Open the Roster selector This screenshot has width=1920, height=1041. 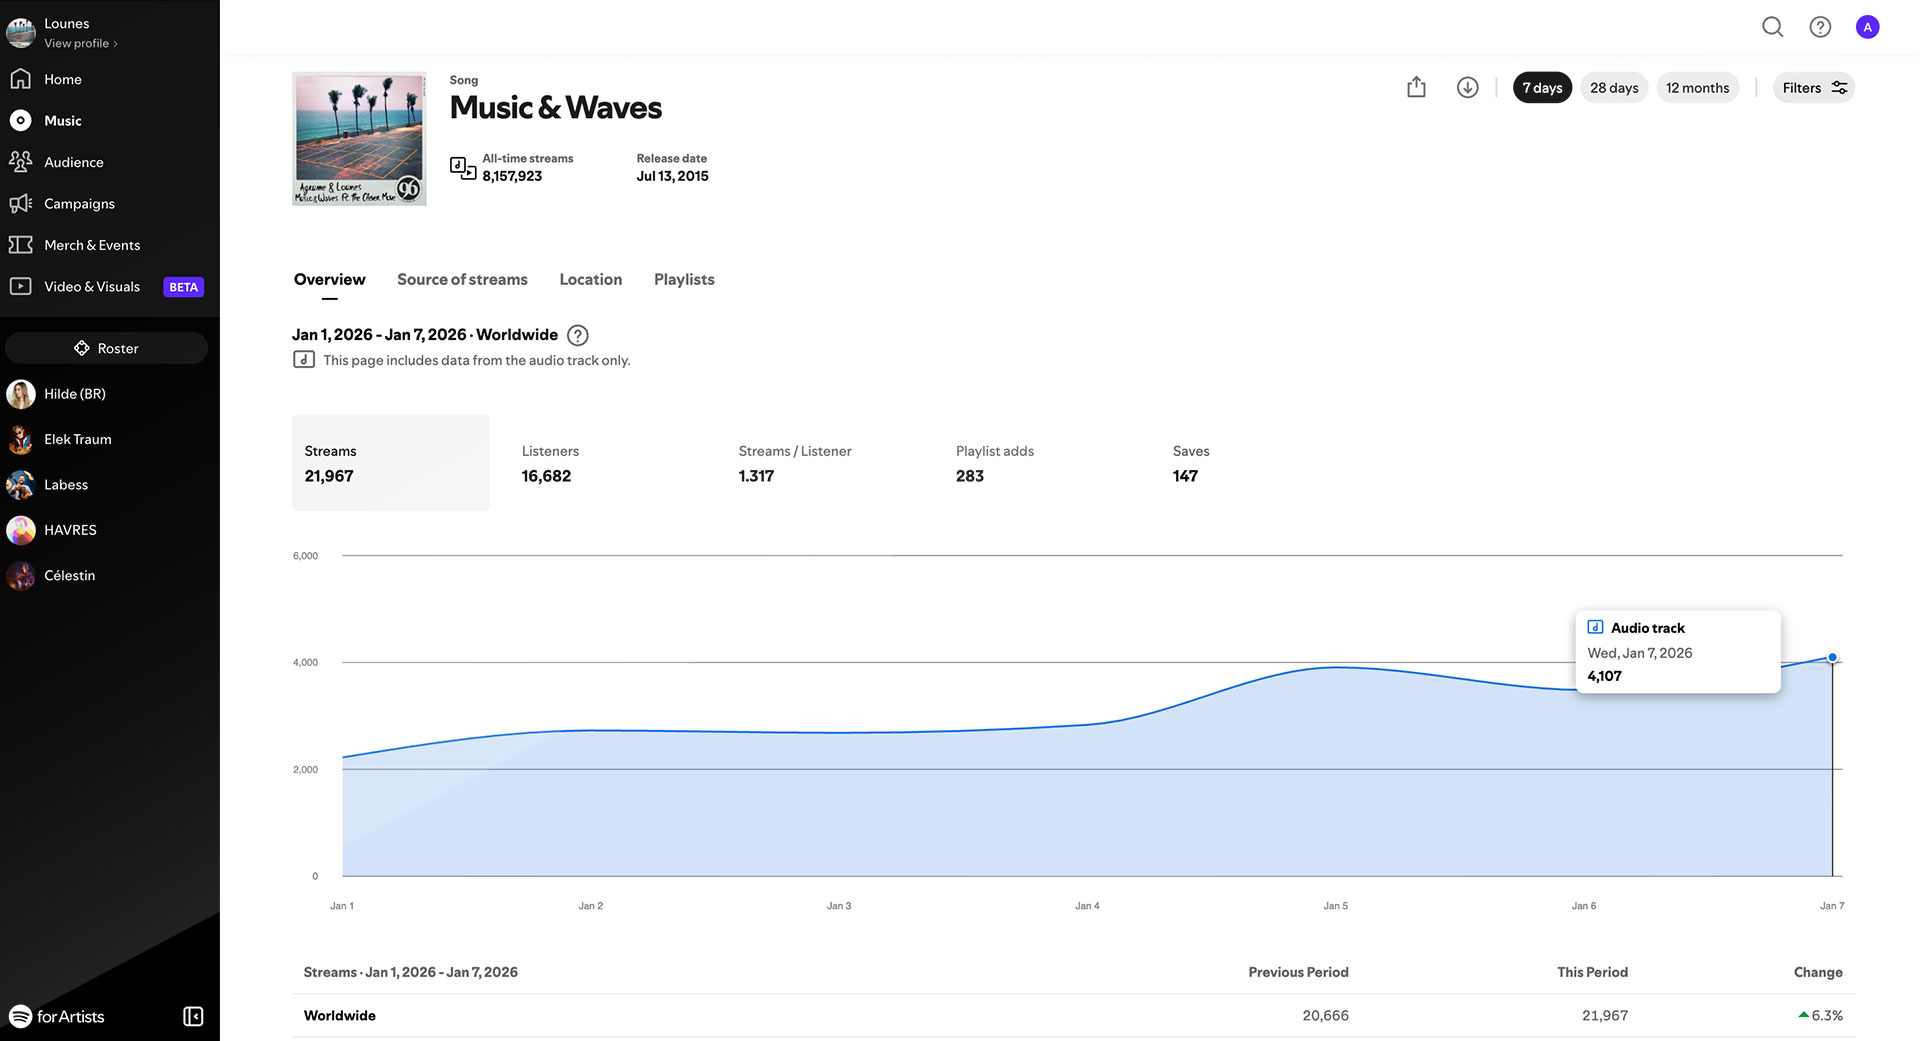(x=106, y=348)
